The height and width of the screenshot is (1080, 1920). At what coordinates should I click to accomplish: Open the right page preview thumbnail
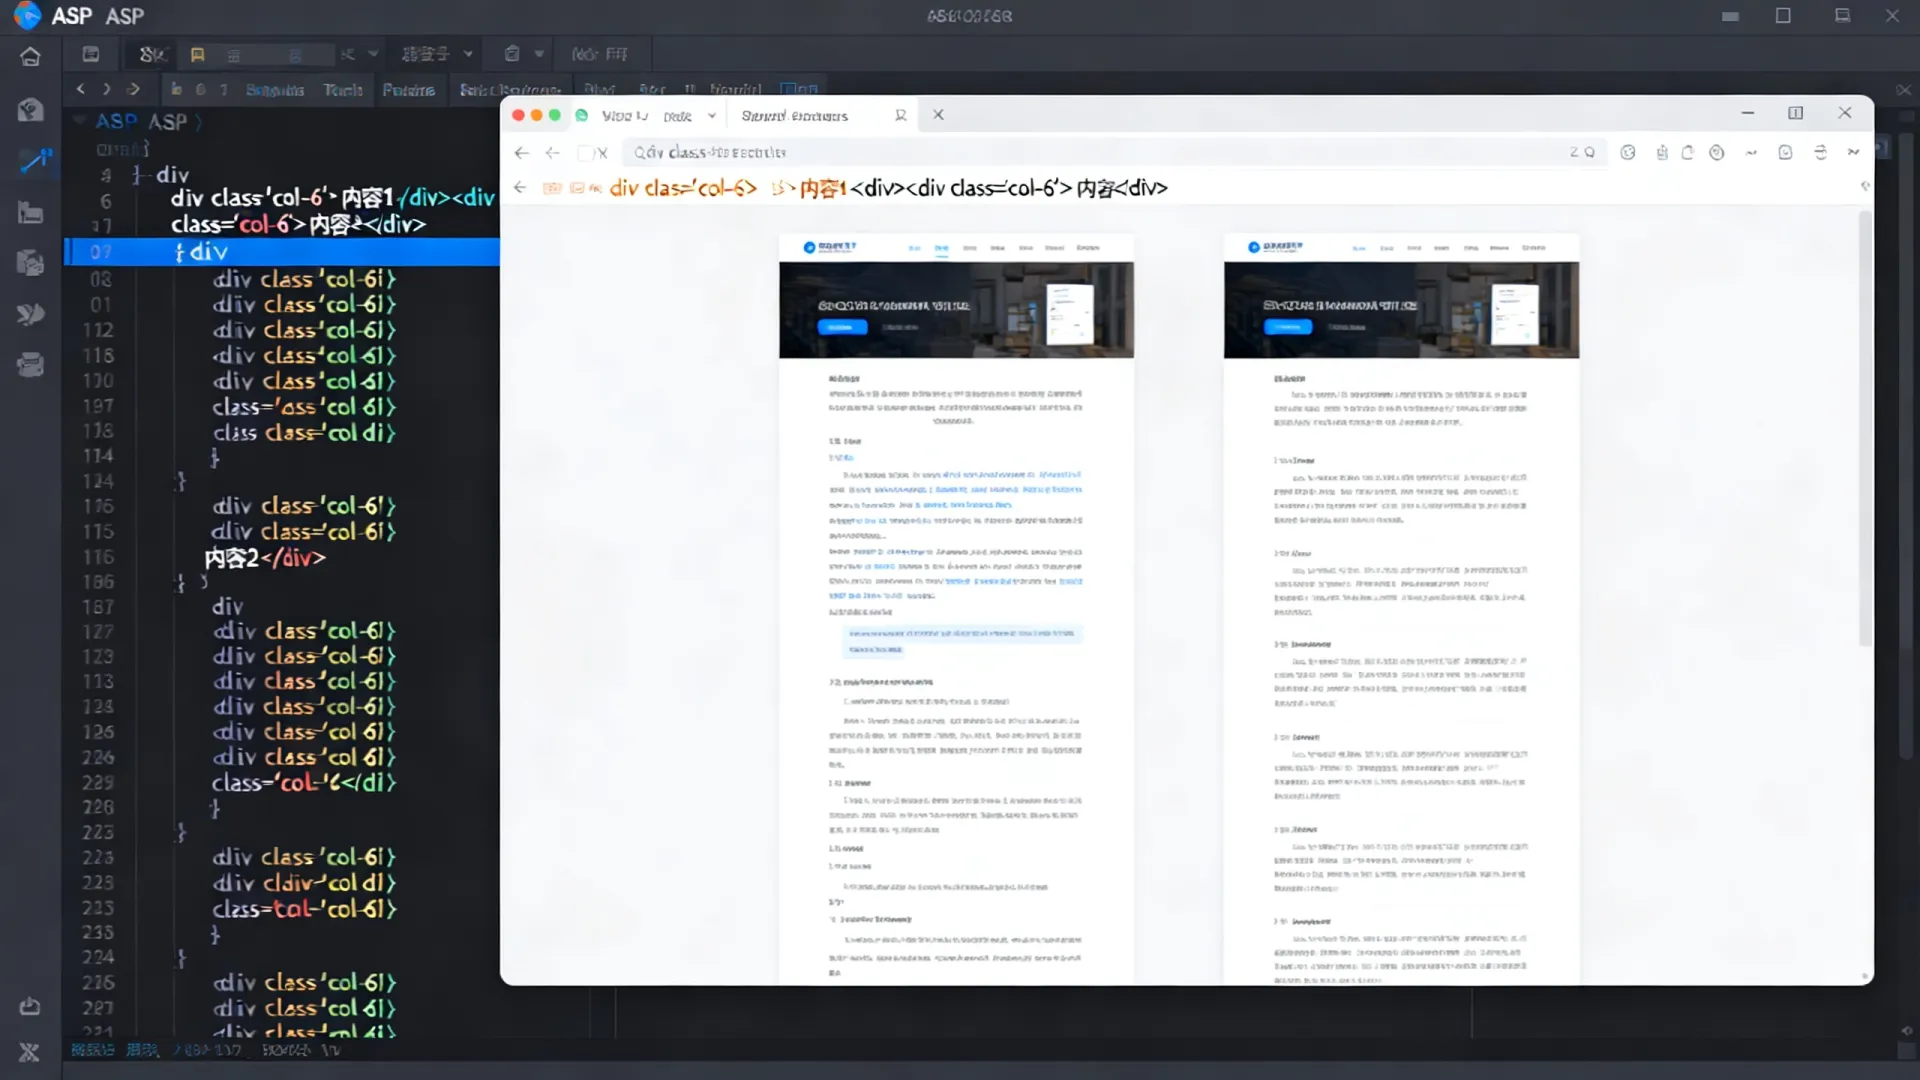click(1401, 609)
